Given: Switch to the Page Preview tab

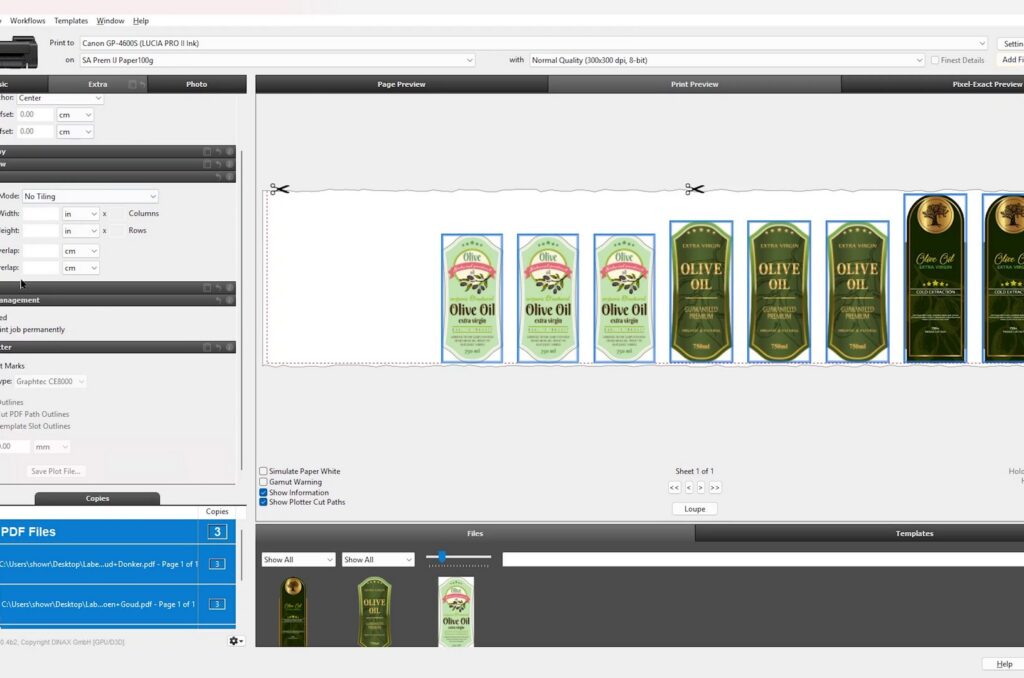Looking at the screenshot, I should tap(401, 84).
